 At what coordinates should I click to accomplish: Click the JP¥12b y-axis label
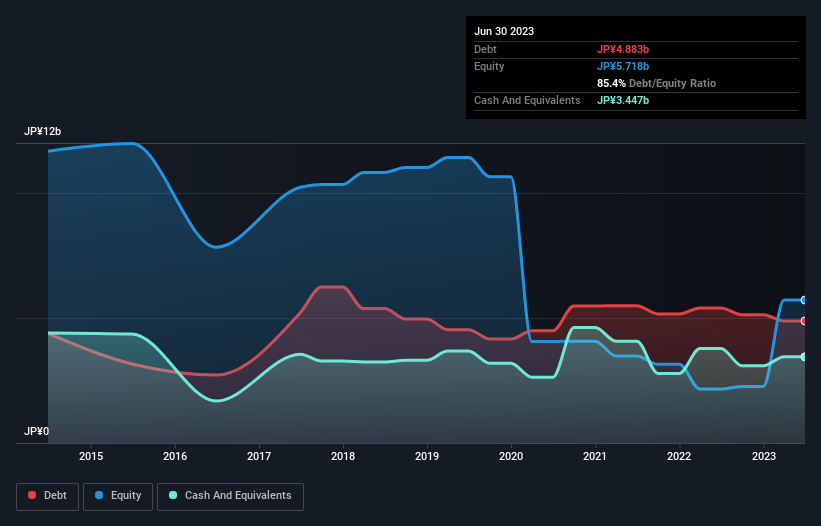[42, 131]
